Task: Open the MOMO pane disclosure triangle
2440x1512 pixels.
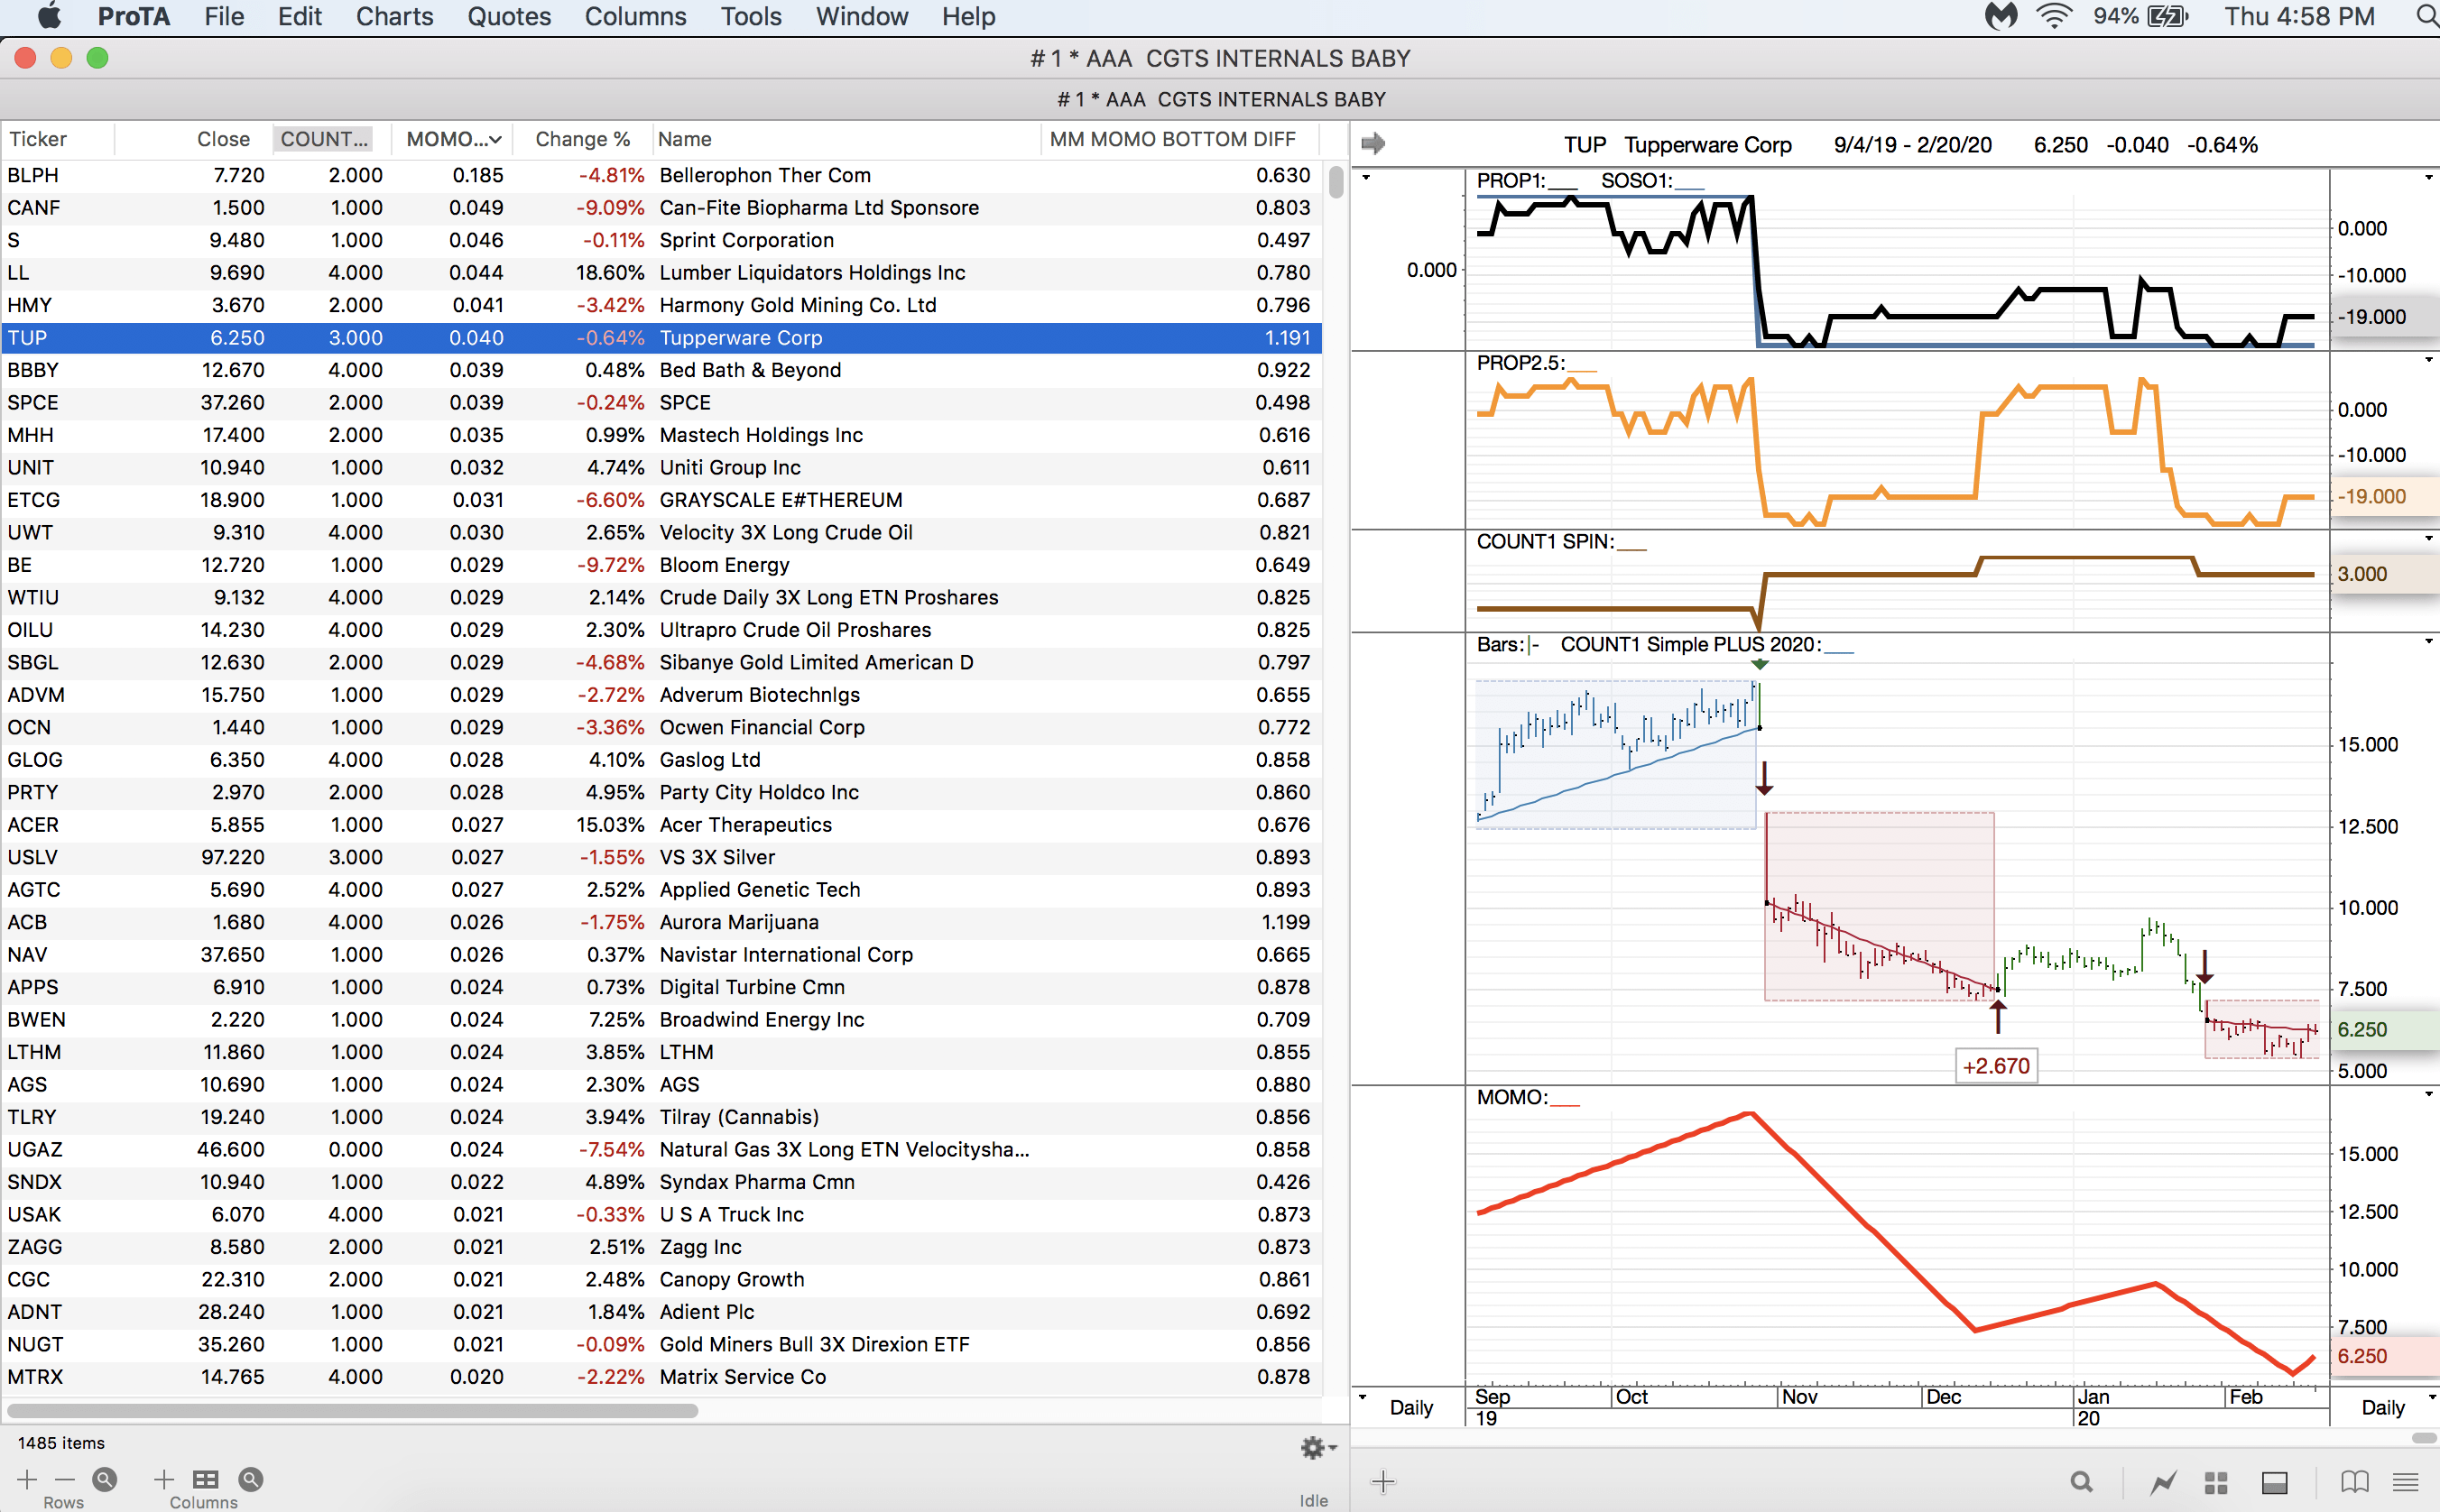Action: 2428,1094
